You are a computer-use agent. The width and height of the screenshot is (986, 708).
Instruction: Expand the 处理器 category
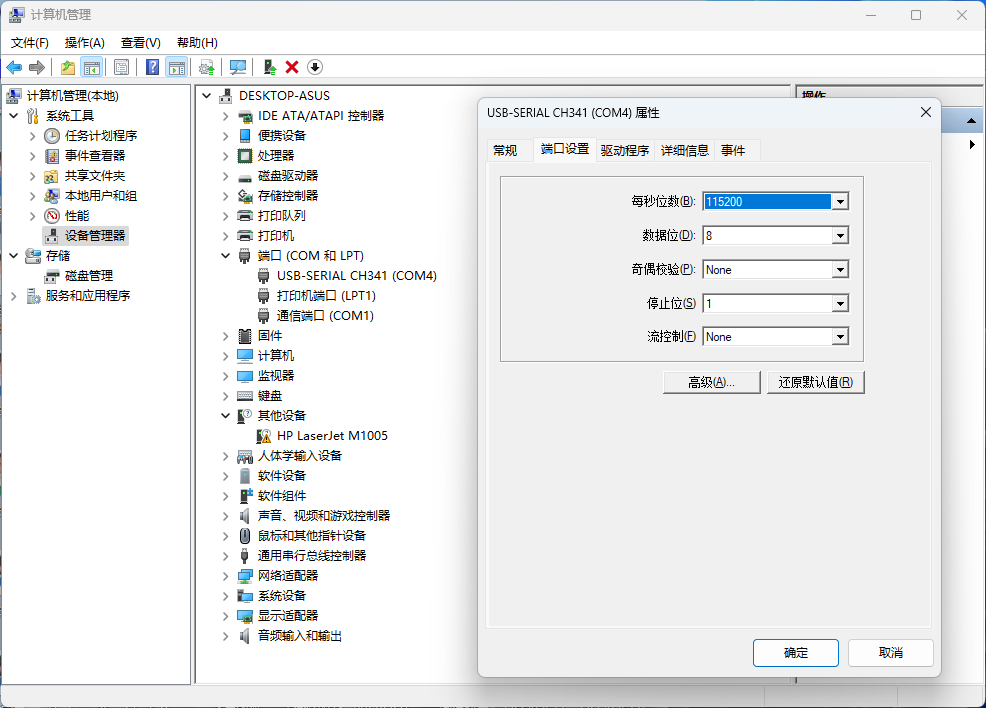coord(225,156)
